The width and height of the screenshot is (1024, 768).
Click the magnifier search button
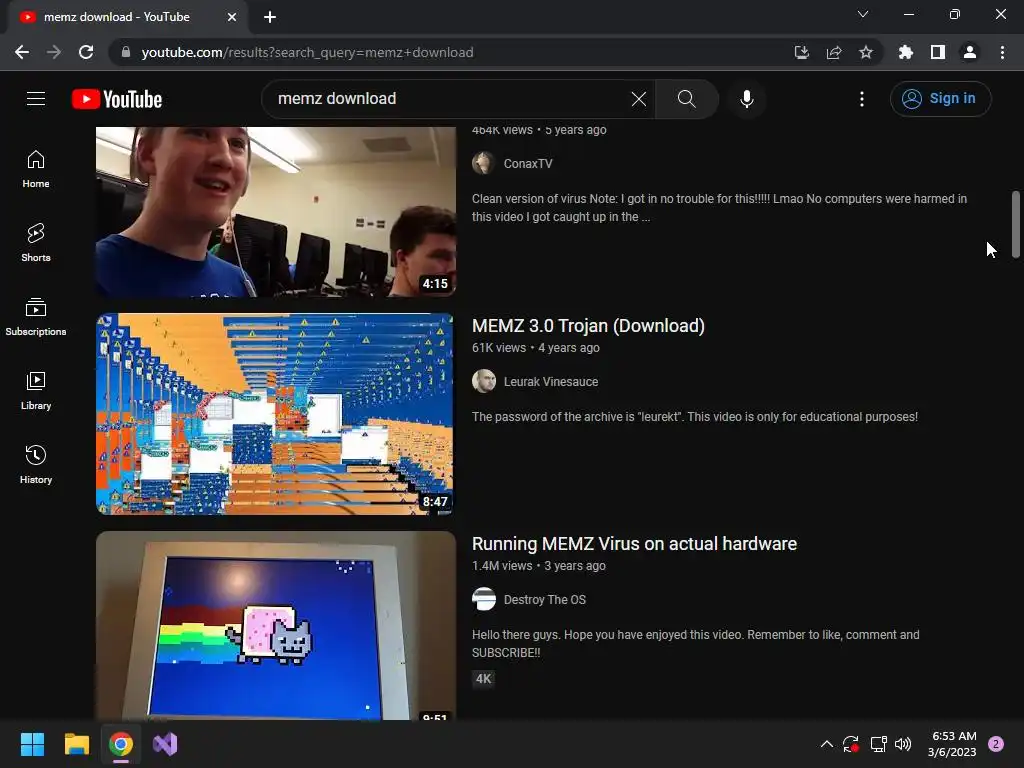pos(686,99)
